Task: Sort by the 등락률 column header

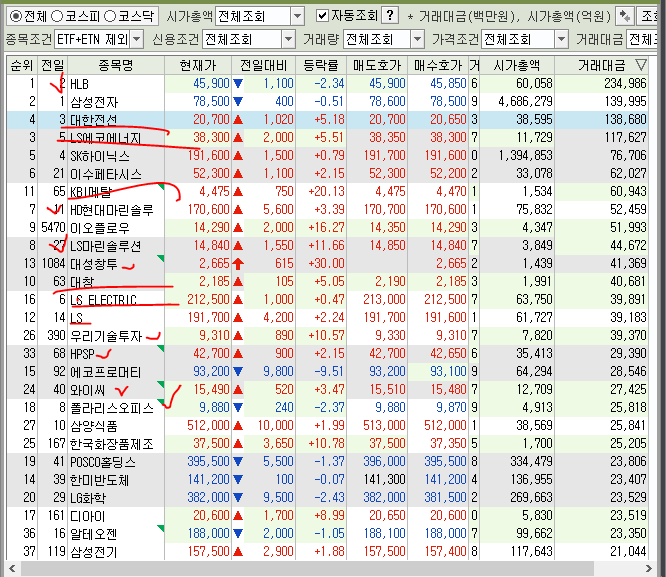Action: [x=321, y=65]
